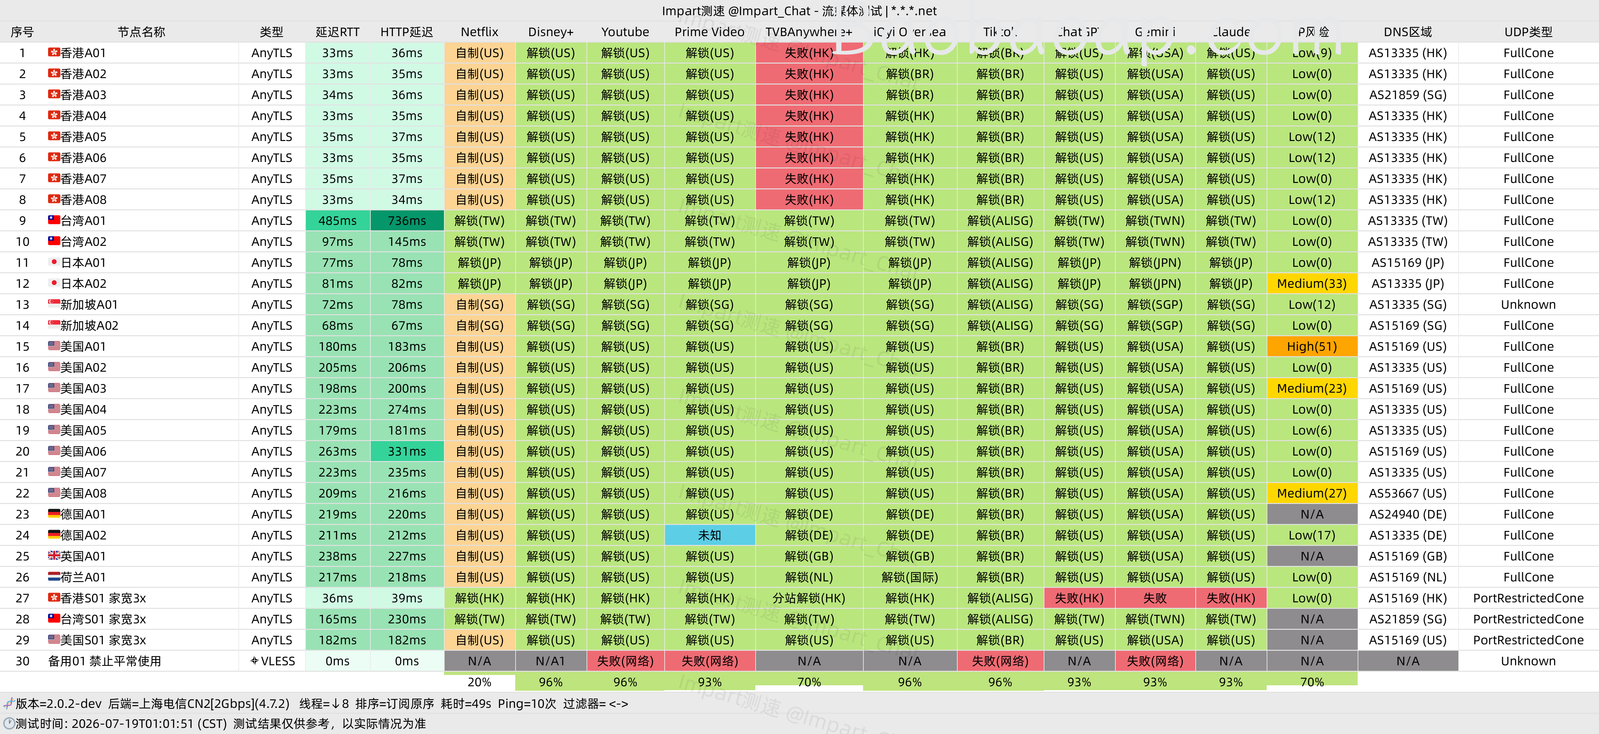The width and height of the screenshot is (1599, 734).
Task: Click 后端=上海电信CN2[2Gbps](4.7.2) in status bar
Action: coord(199,704)
